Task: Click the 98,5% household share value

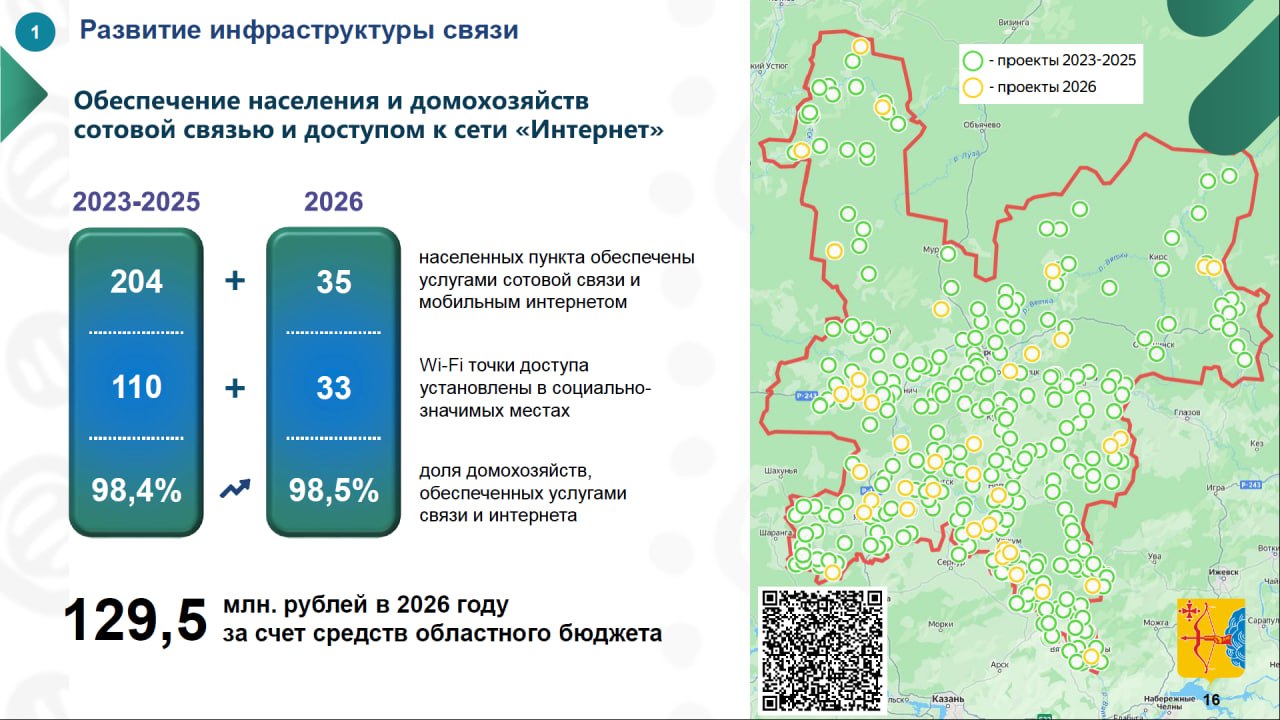Action: tap(333, 490)
